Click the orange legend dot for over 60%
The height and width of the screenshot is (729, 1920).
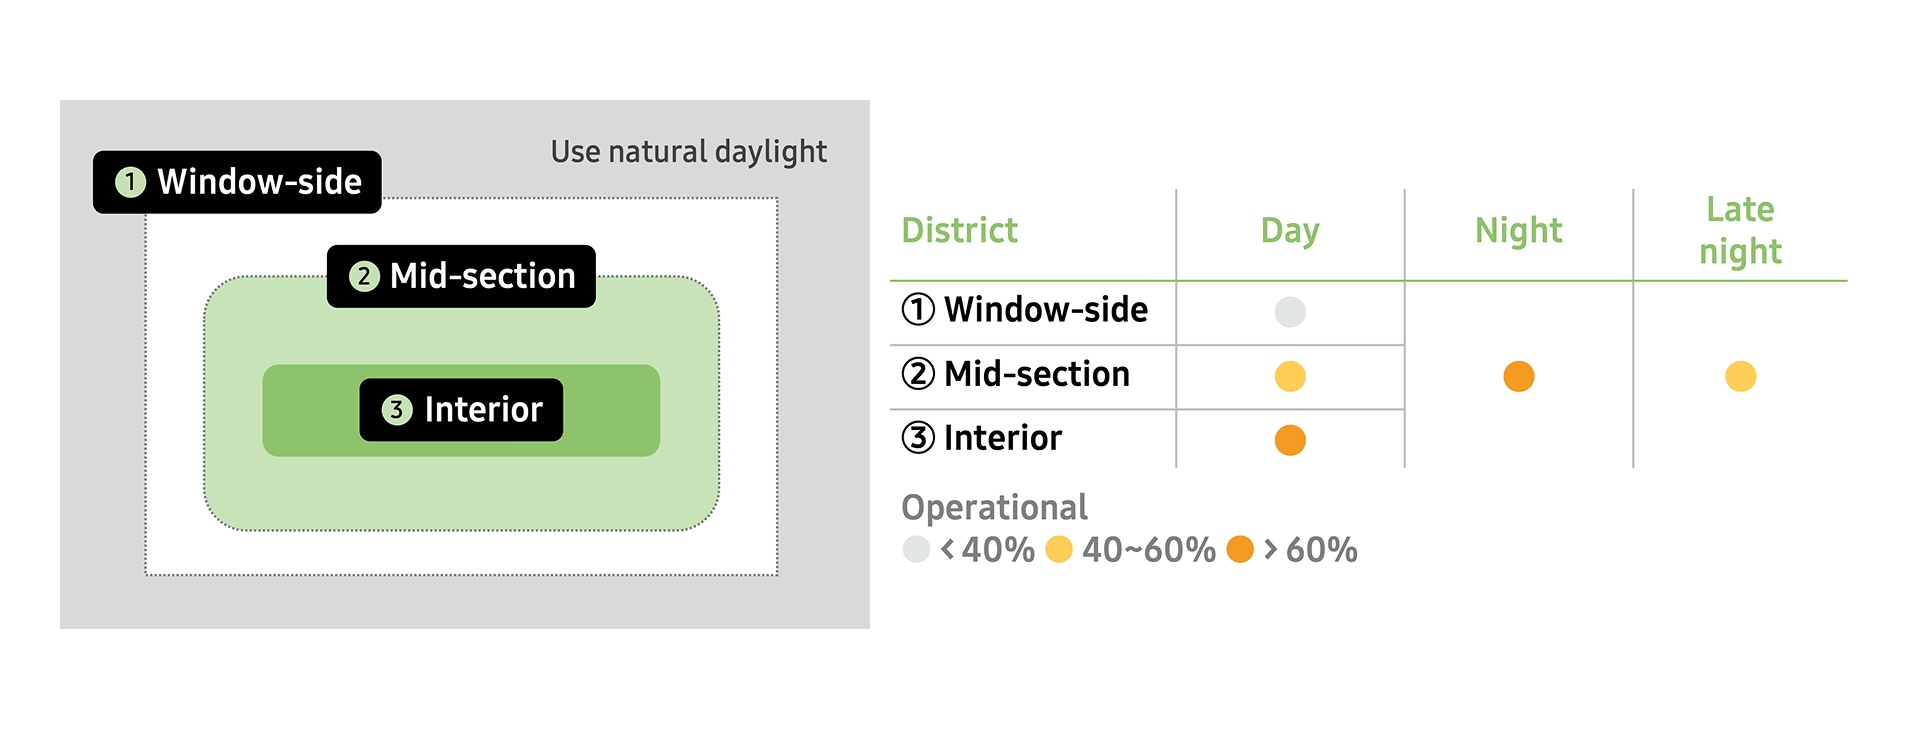click(x=1240, y=549)
